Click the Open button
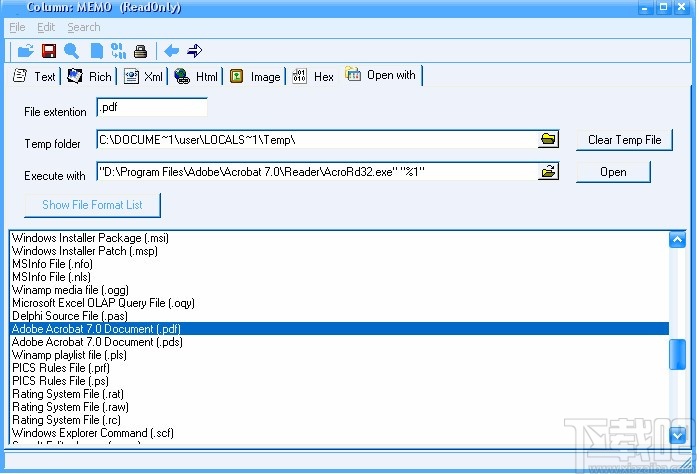Screen dimensions: 699x474 613,172
